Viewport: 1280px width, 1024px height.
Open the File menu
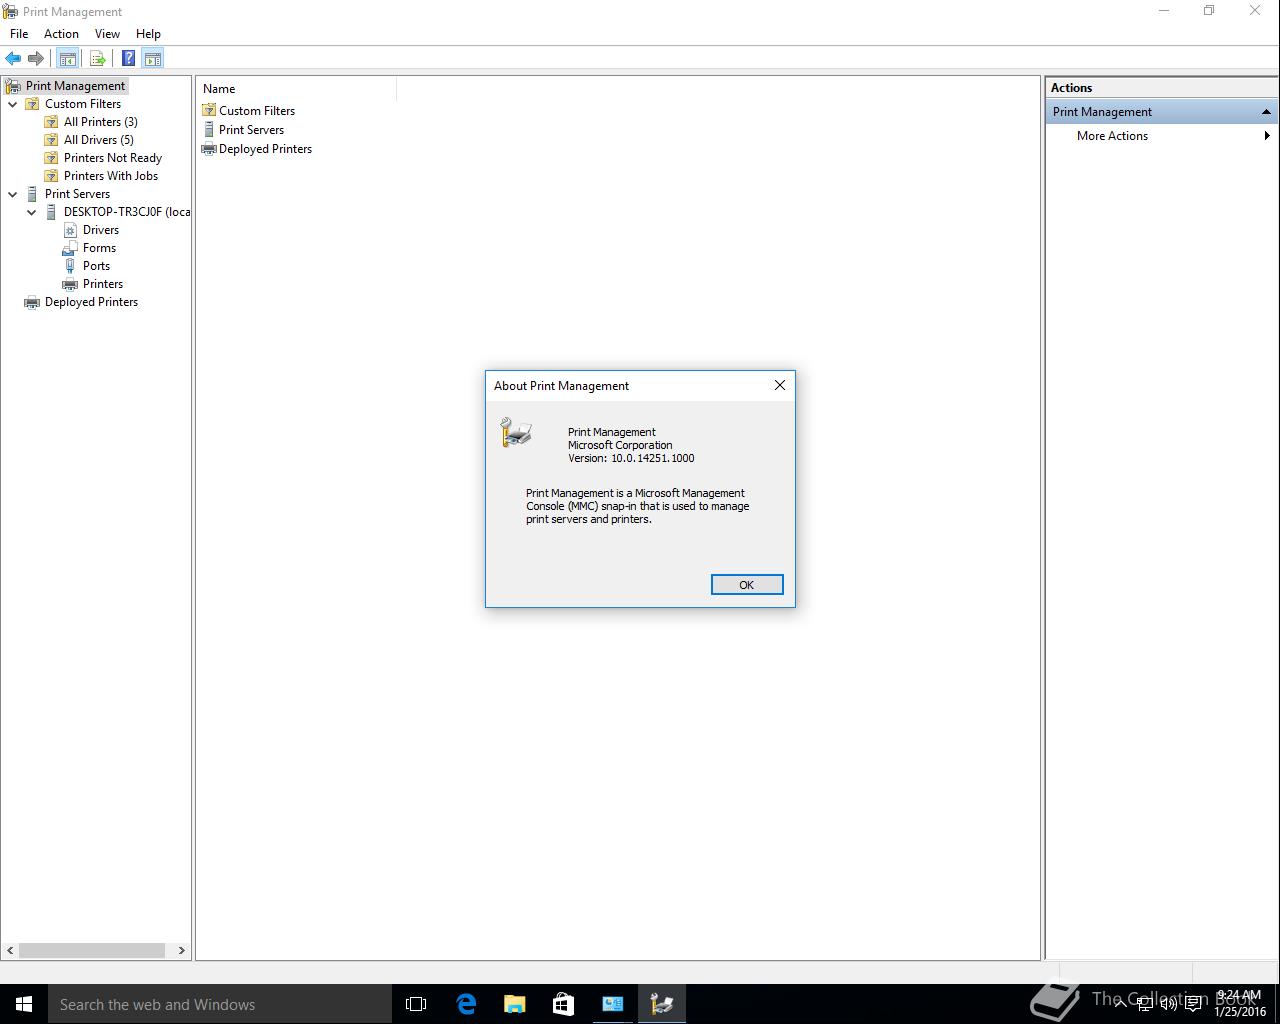tap(19, 34)
